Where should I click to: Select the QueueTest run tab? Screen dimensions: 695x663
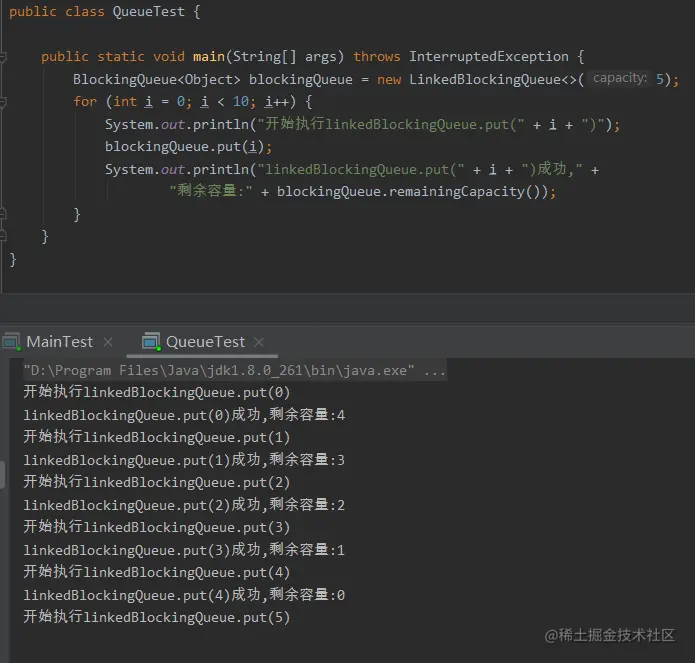coord(205,342)
